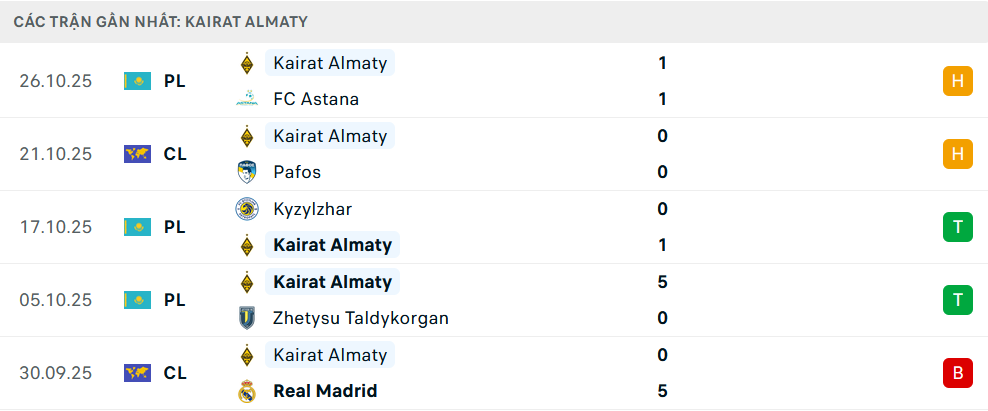Open the Real Madrid team link

click(x=325, y=391)
